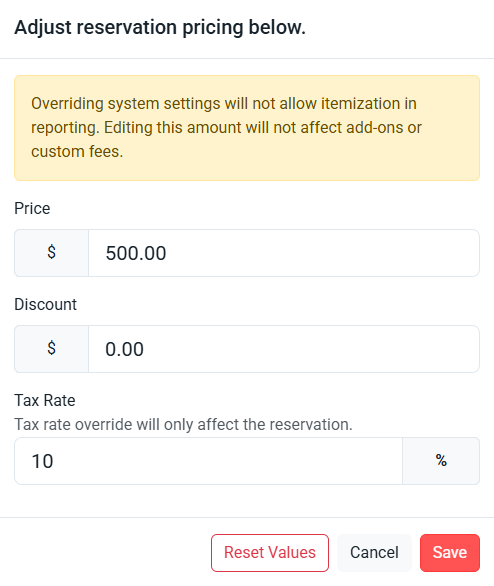Click the Discount field label

(x=46, y=304)
